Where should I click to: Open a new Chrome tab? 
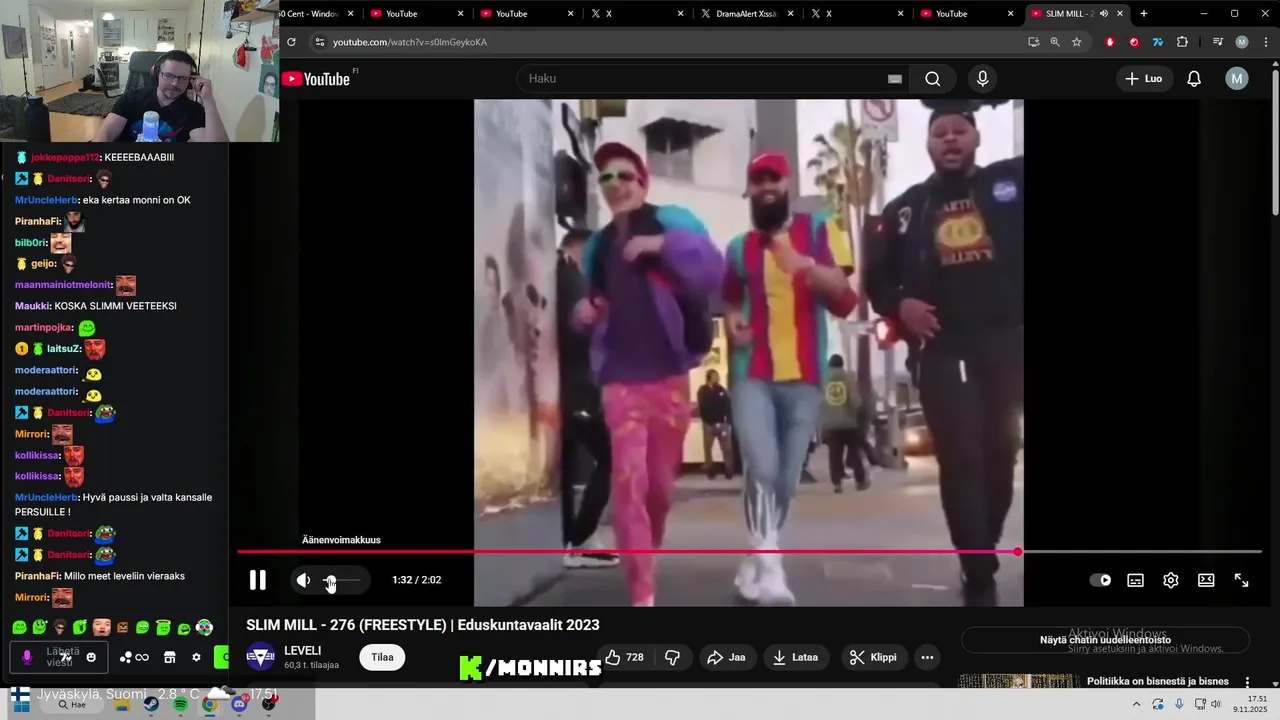pyautogui.click(x=1144, y=14)
